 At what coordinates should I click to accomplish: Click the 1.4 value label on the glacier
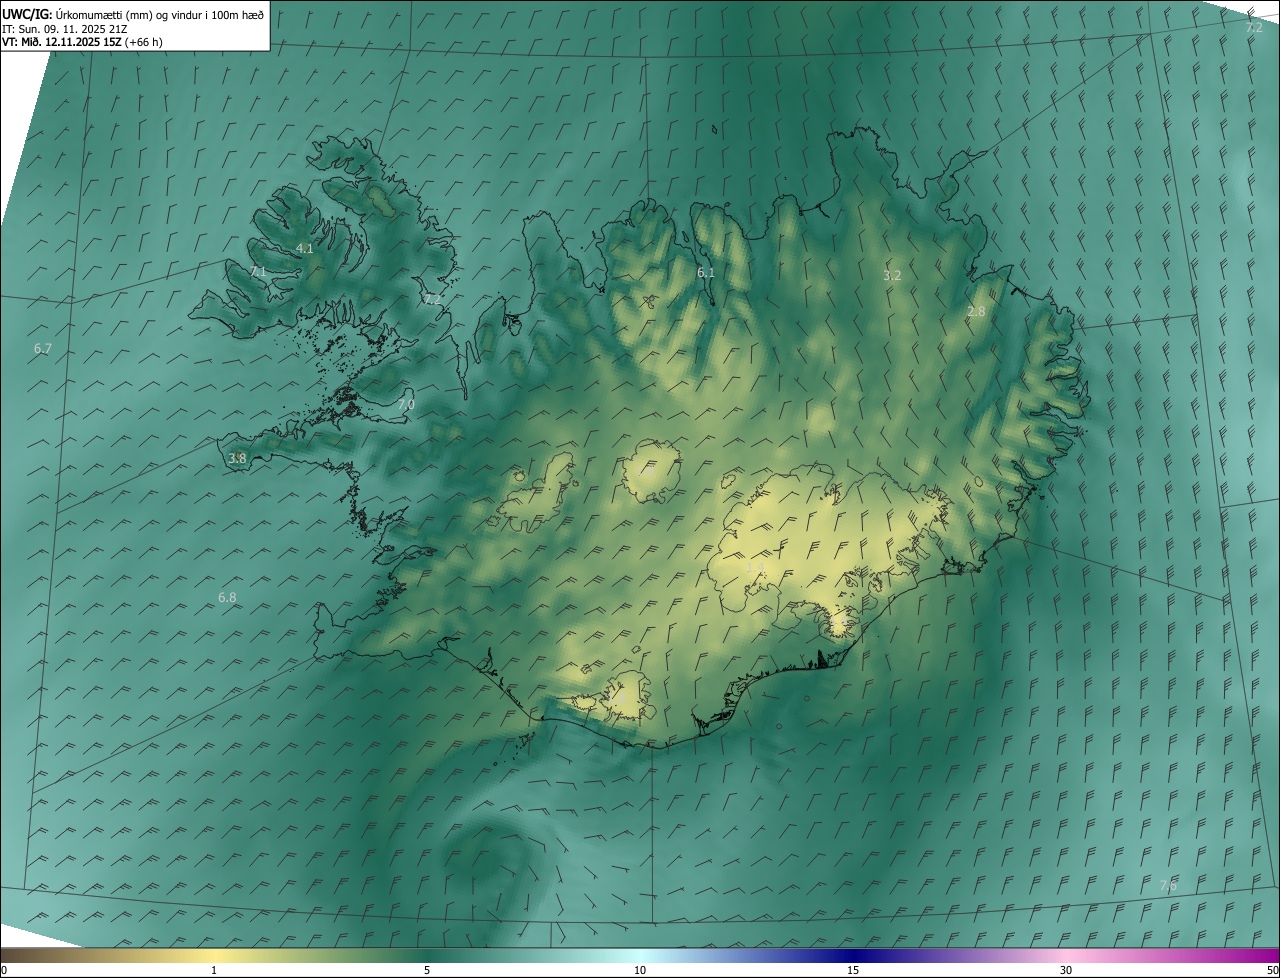pos(756,567)
